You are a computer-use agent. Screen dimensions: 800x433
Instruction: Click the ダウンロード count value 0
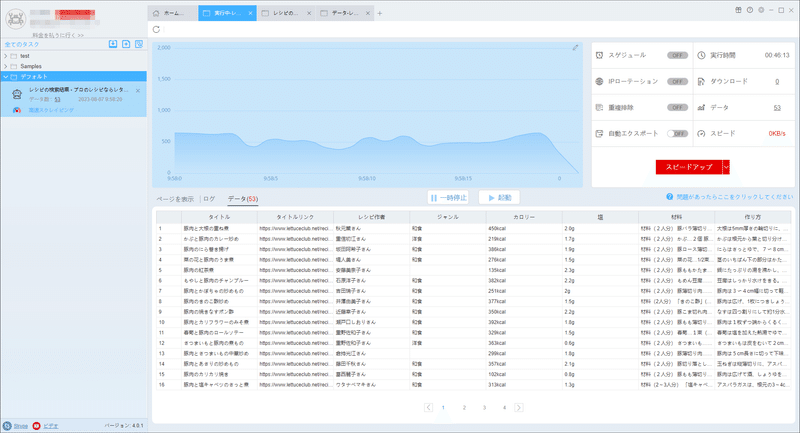click(x=777, y=82)
